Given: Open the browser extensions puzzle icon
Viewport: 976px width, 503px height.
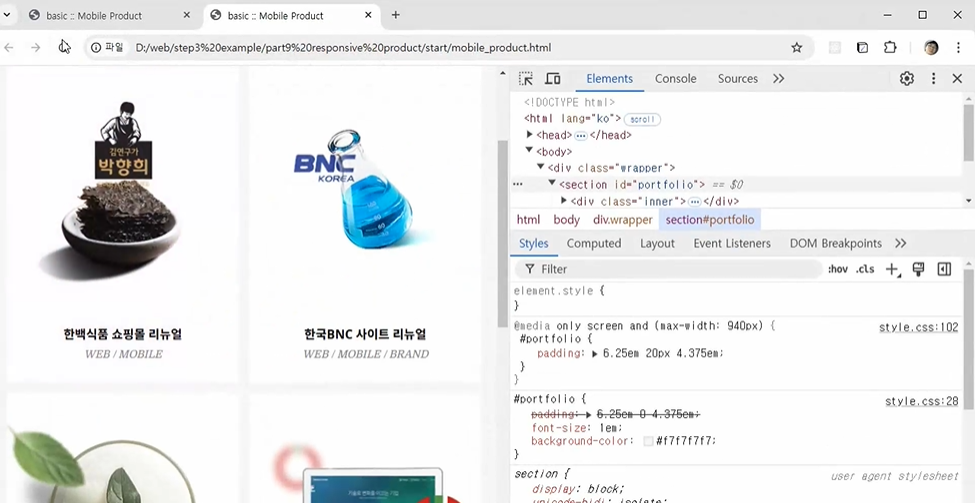Looking at the screenshot, I should (x=890, y=47).
